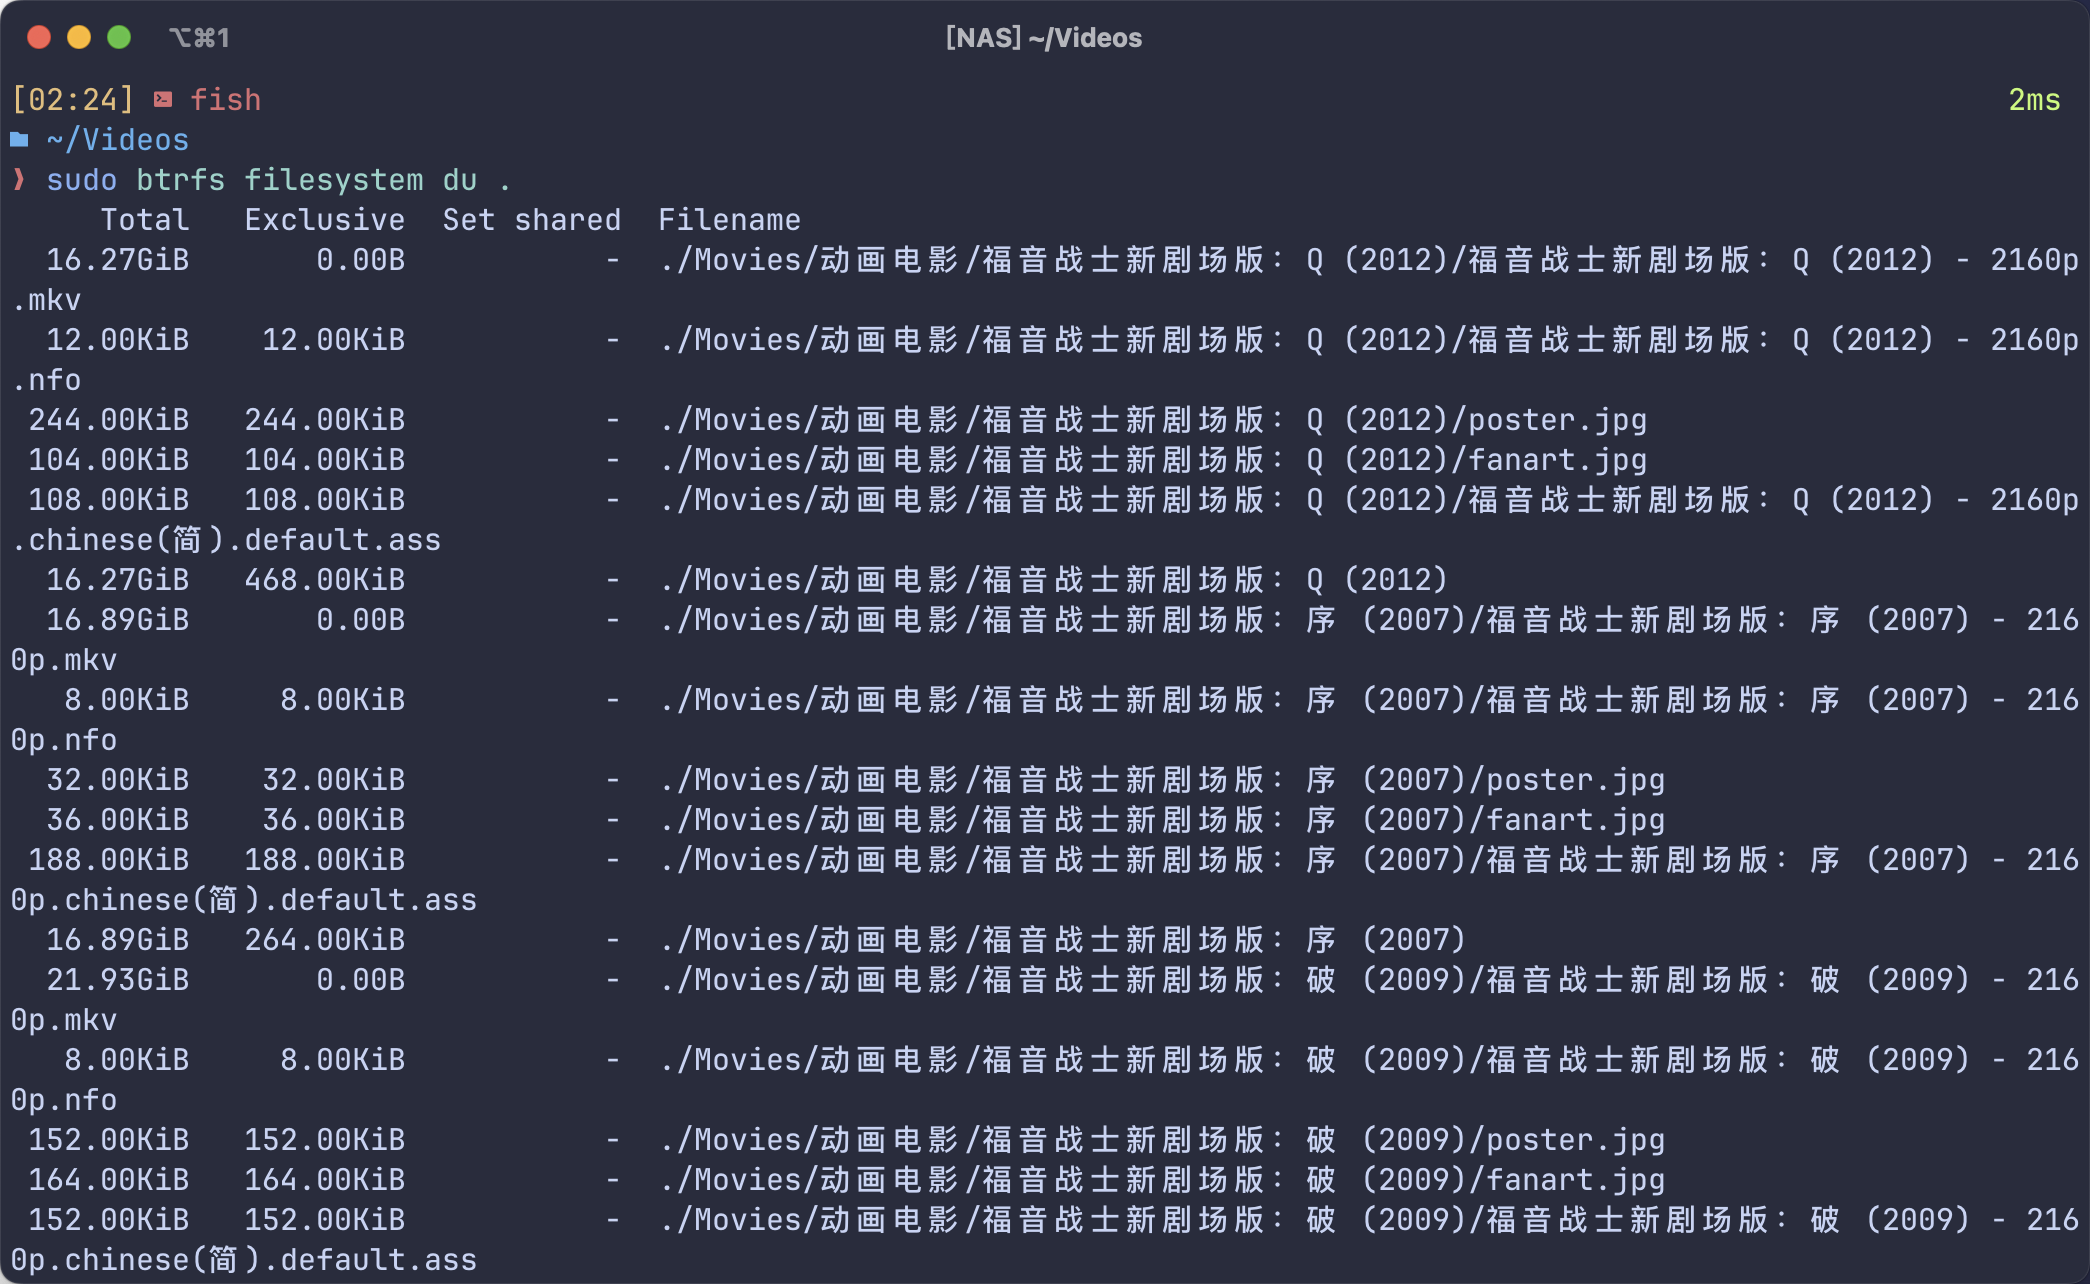This screenshot has height=1284, width=2090.
Task: Click the word "sudo" in the command
Action: click(x=81, y=179)
